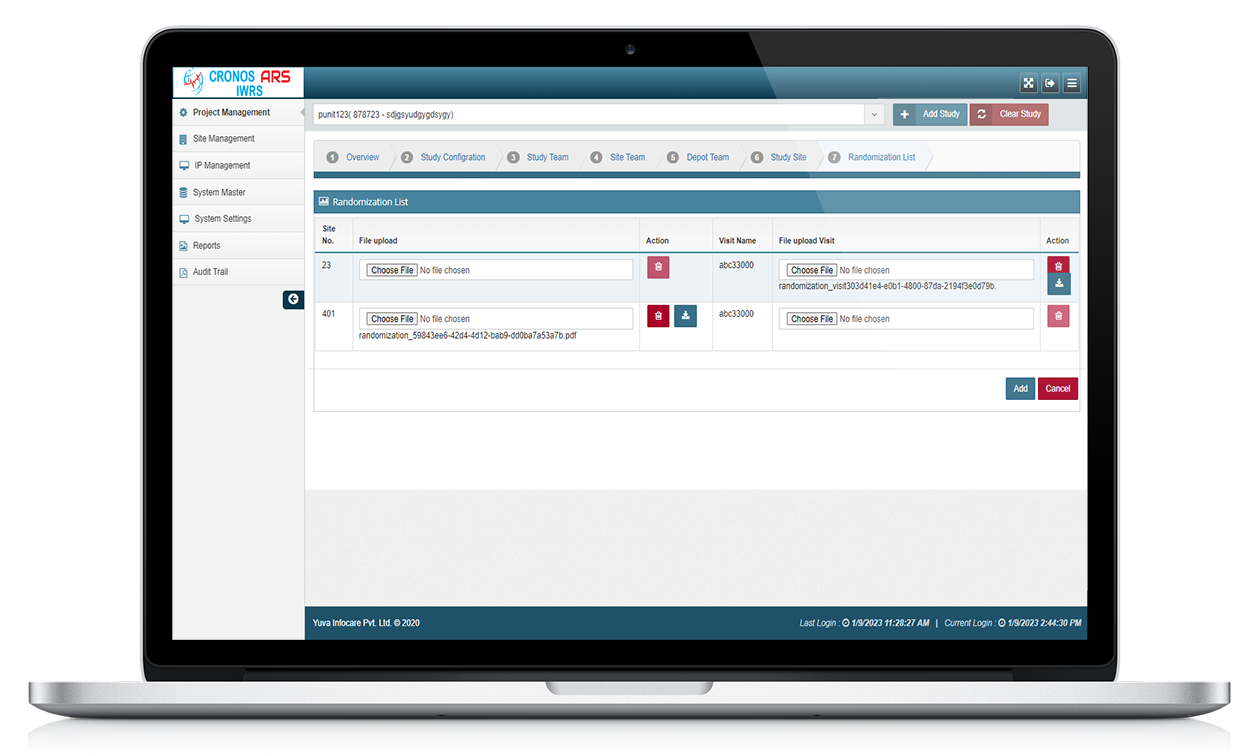Open the Project Management sidebar section
The image size is (1260, 756).
point(231,113)
